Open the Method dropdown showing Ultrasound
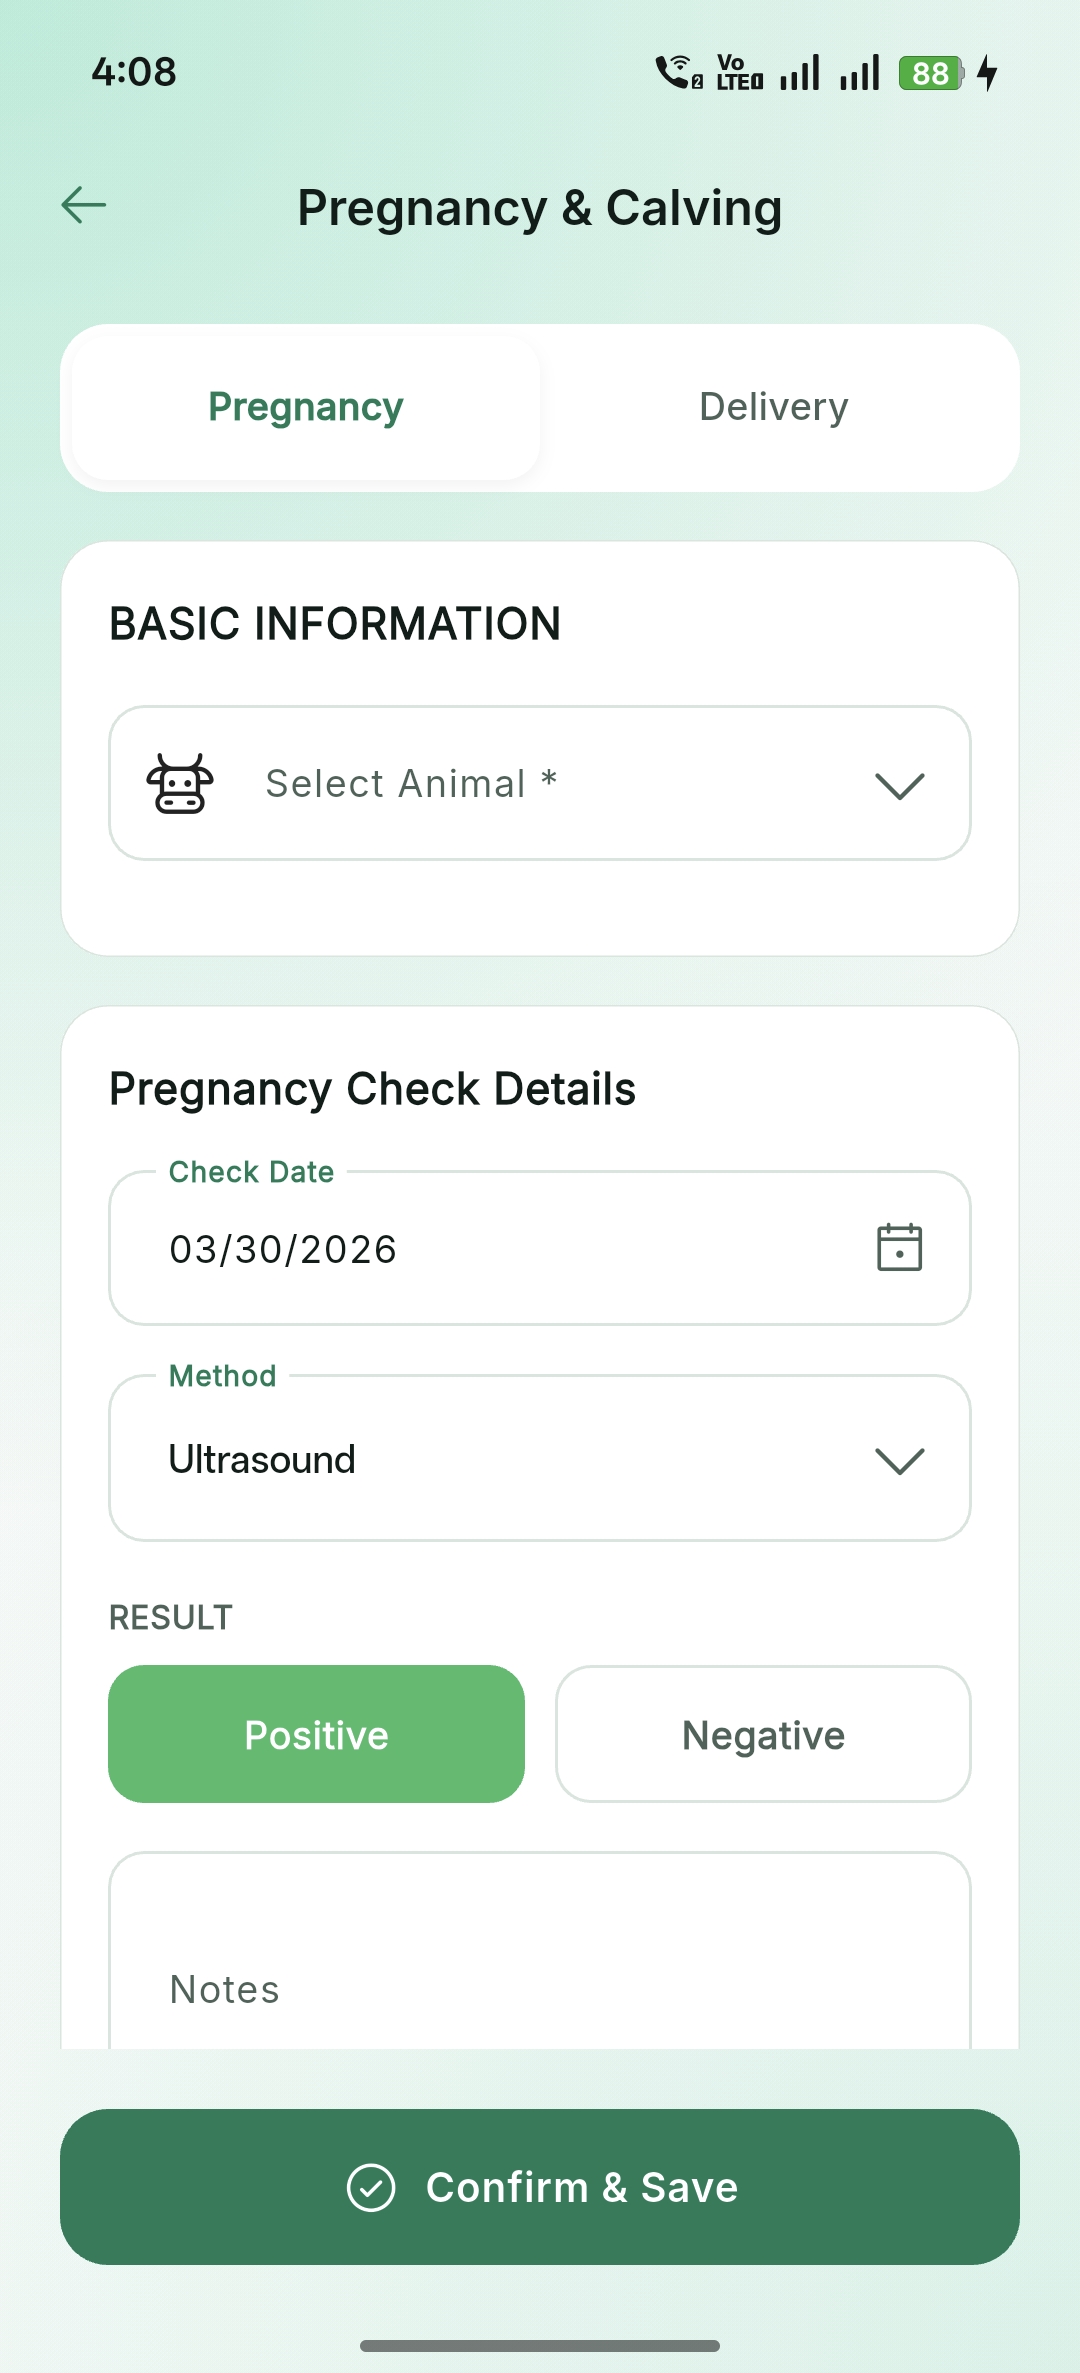 [x=540, y=1458]
